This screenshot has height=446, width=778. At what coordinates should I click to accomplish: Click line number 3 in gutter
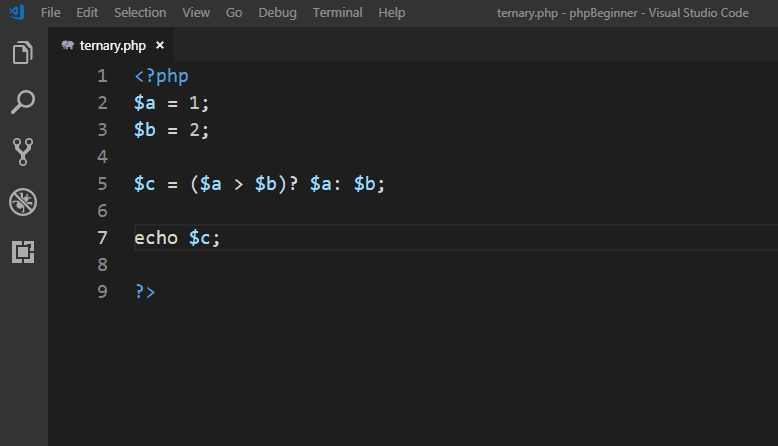click(x=102, y=129)
